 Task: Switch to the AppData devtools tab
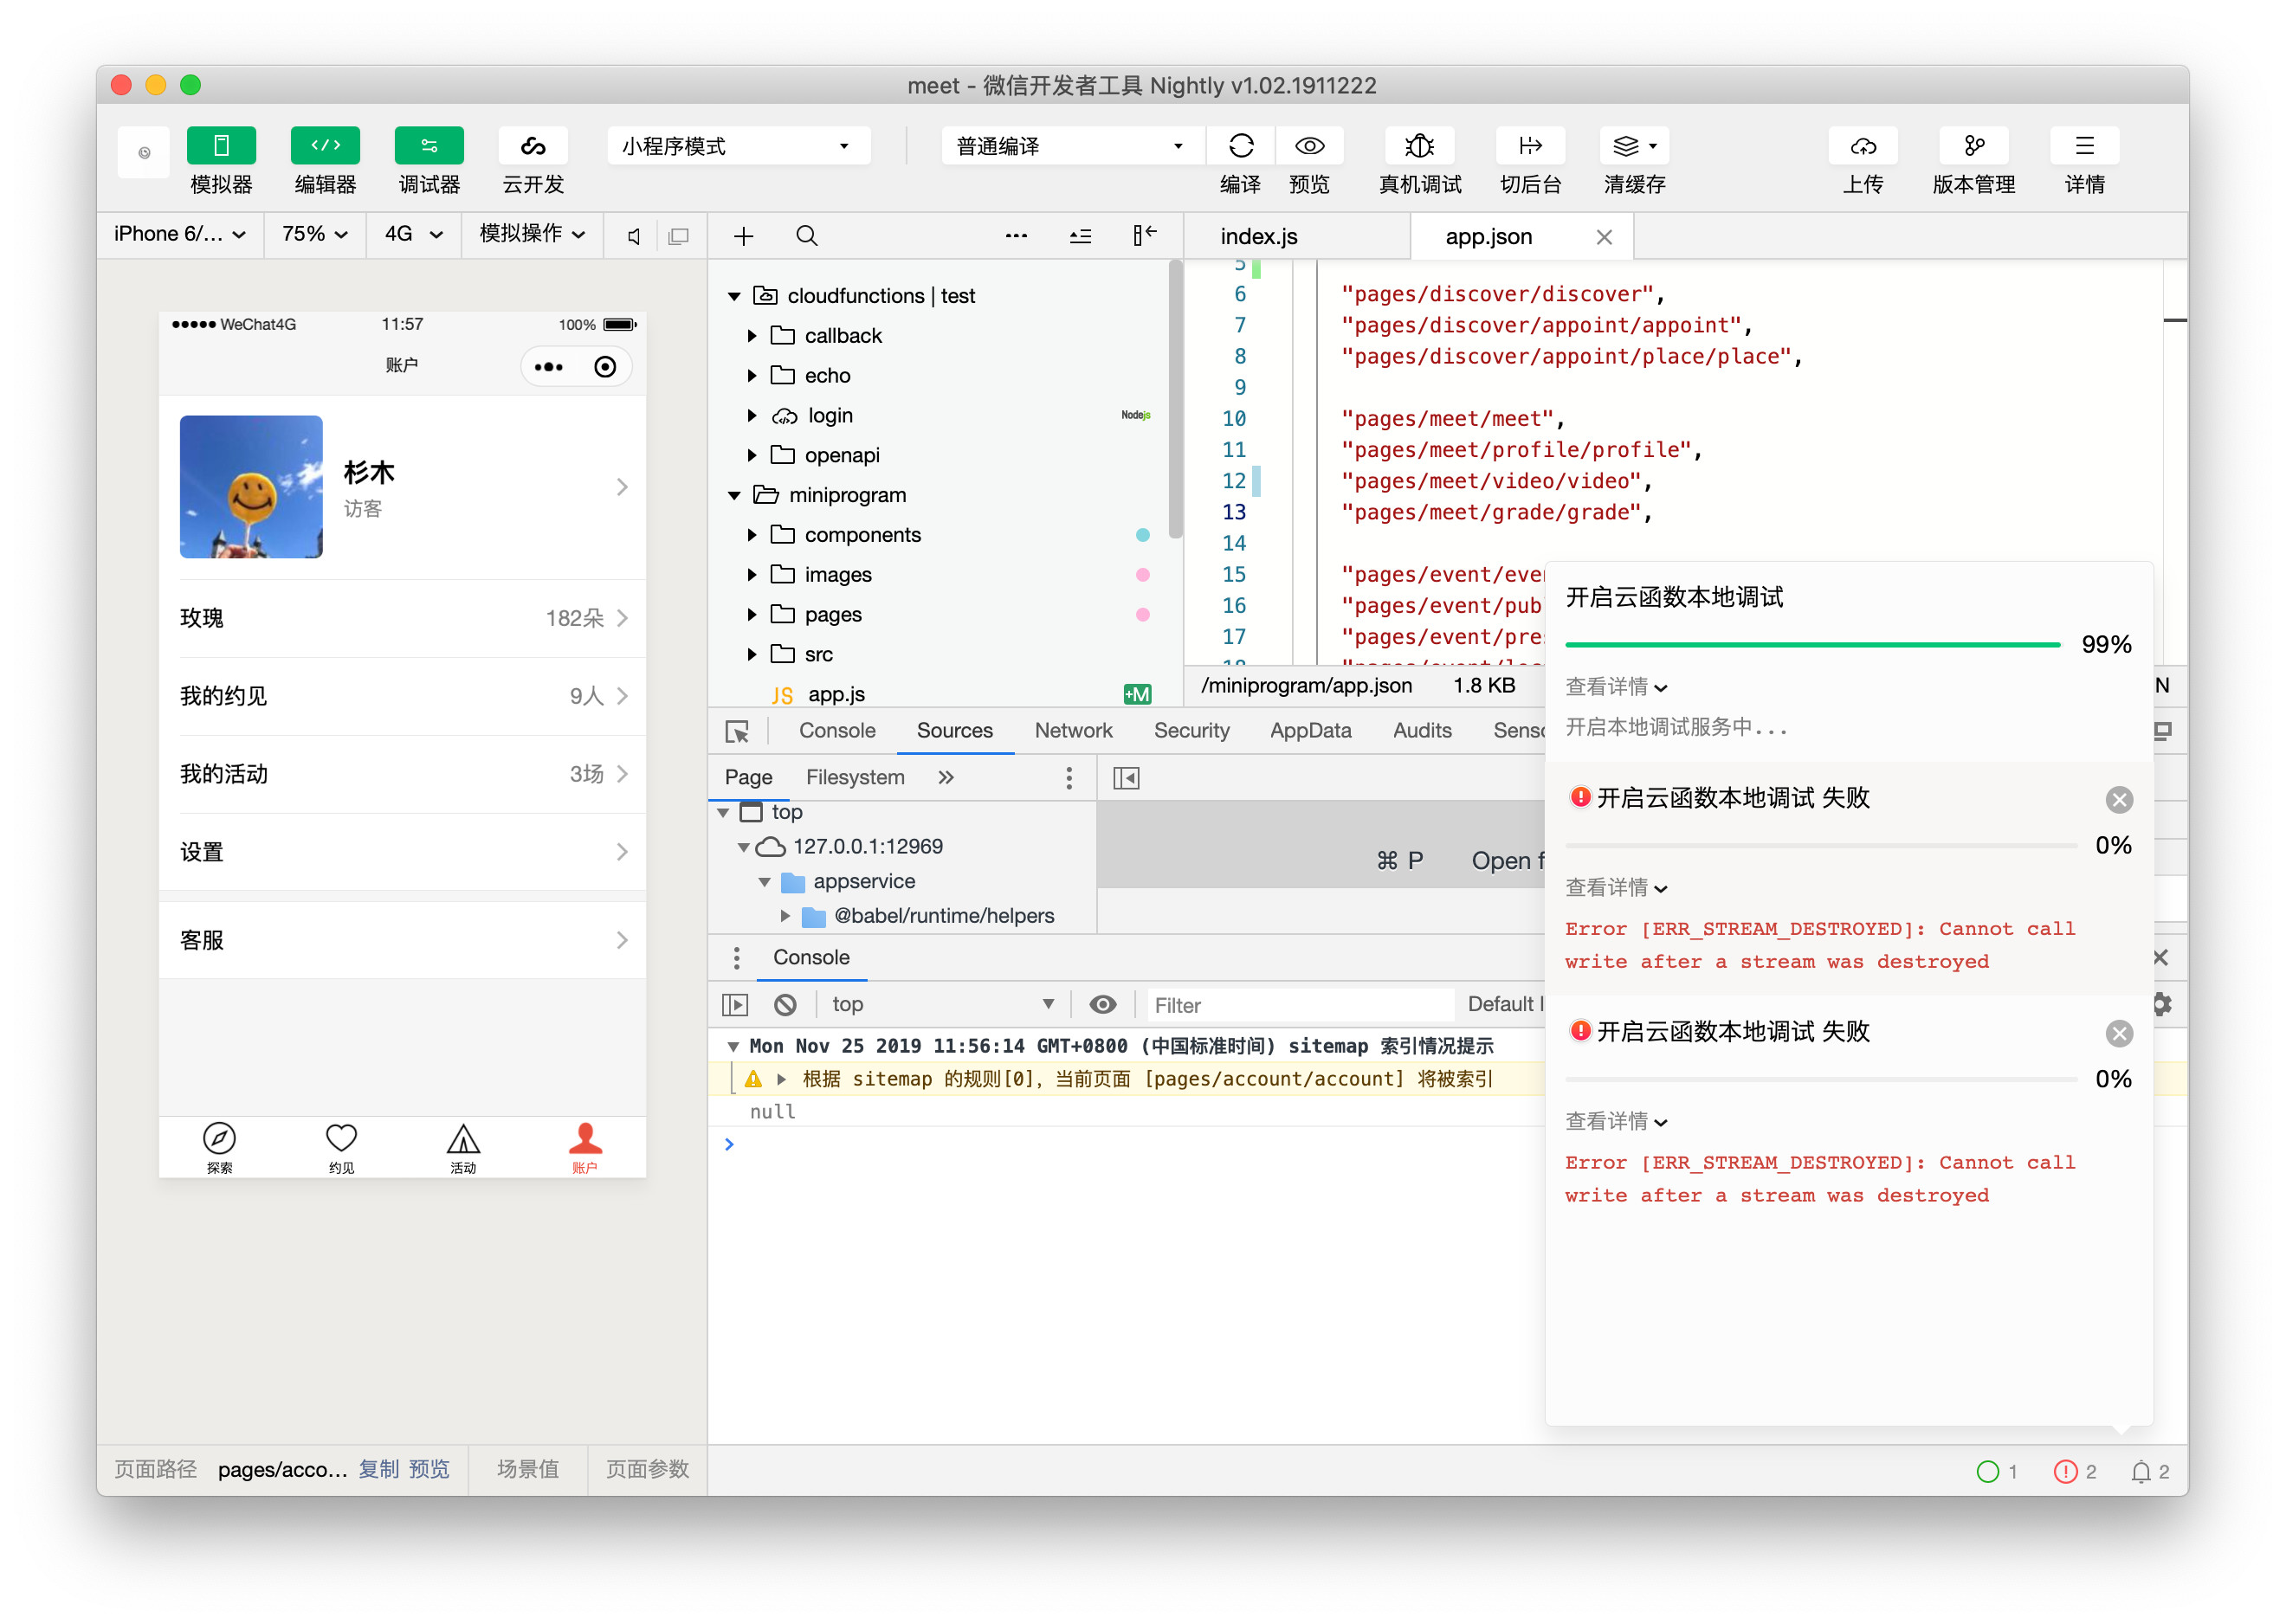coord(1310,731)
